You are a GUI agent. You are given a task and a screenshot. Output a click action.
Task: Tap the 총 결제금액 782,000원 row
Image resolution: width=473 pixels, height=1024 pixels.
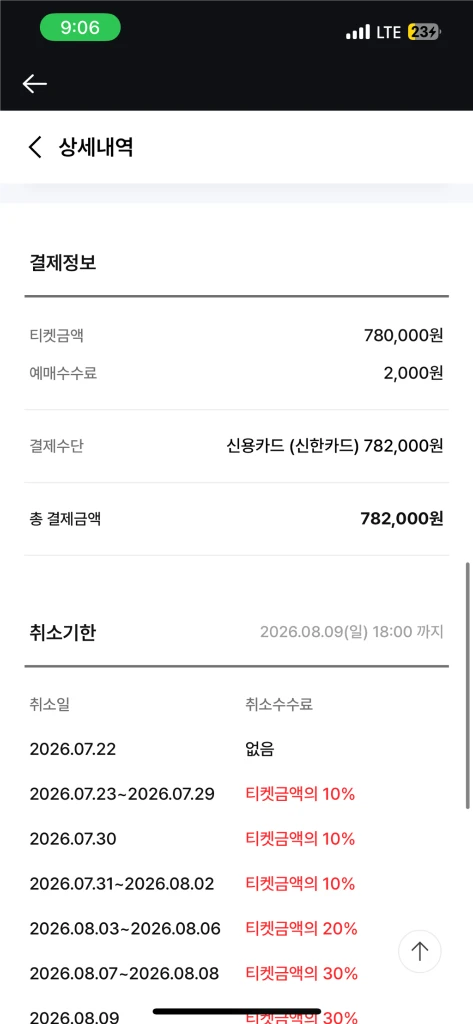236,519
